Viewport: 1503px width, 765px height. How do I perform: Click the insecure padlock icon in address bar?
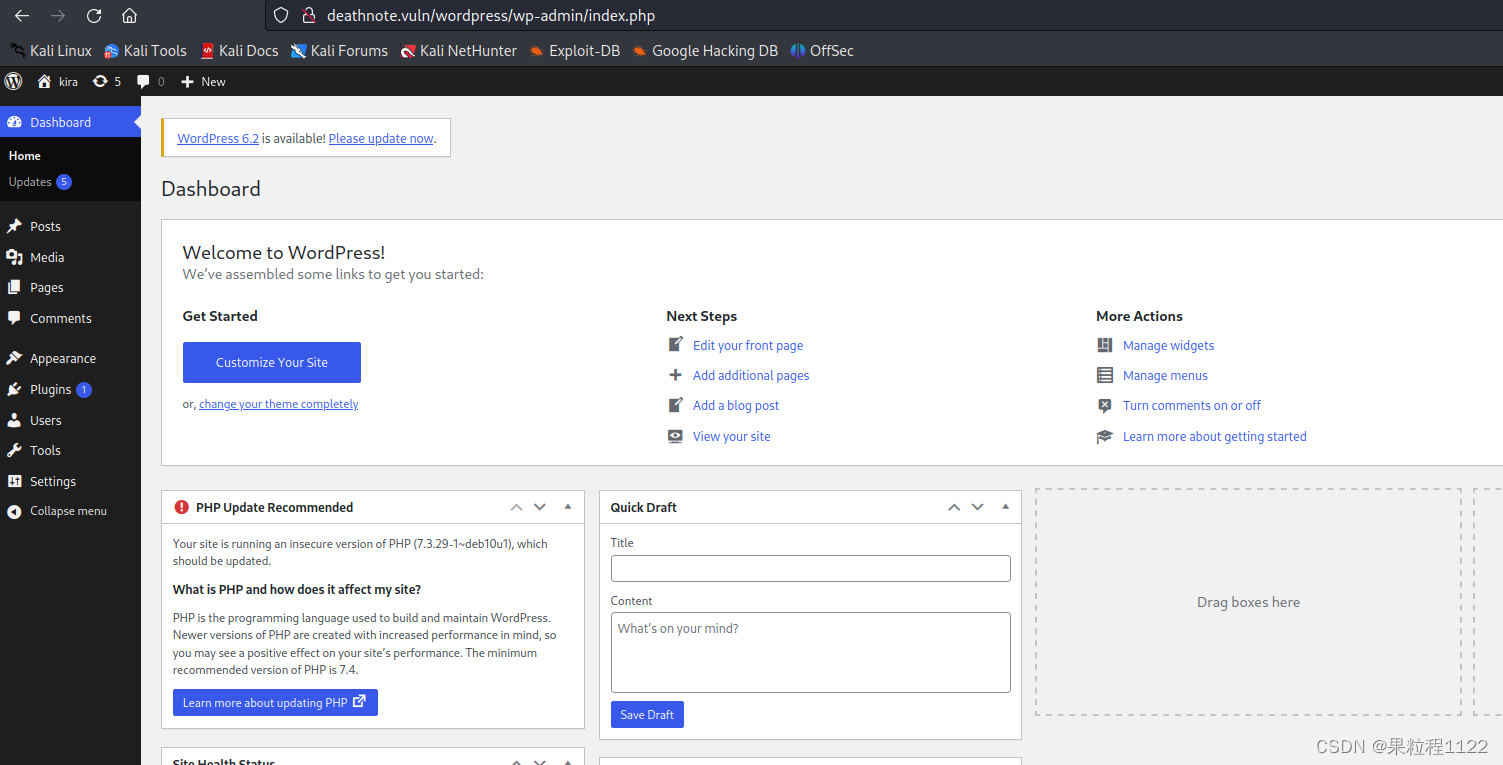308,15
